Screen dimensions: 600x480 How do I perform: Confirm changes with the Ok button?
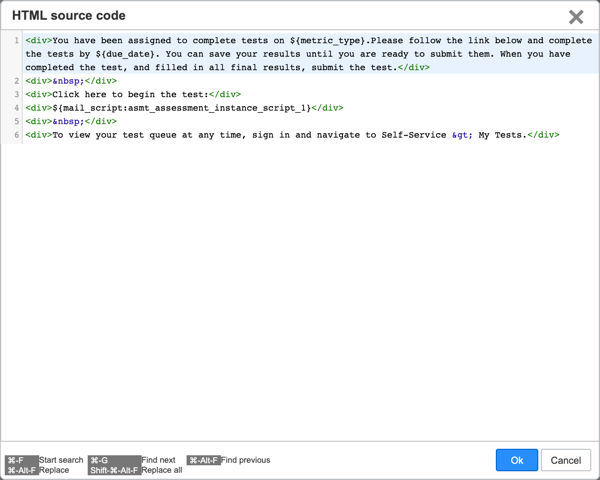(x=517, y=460)
